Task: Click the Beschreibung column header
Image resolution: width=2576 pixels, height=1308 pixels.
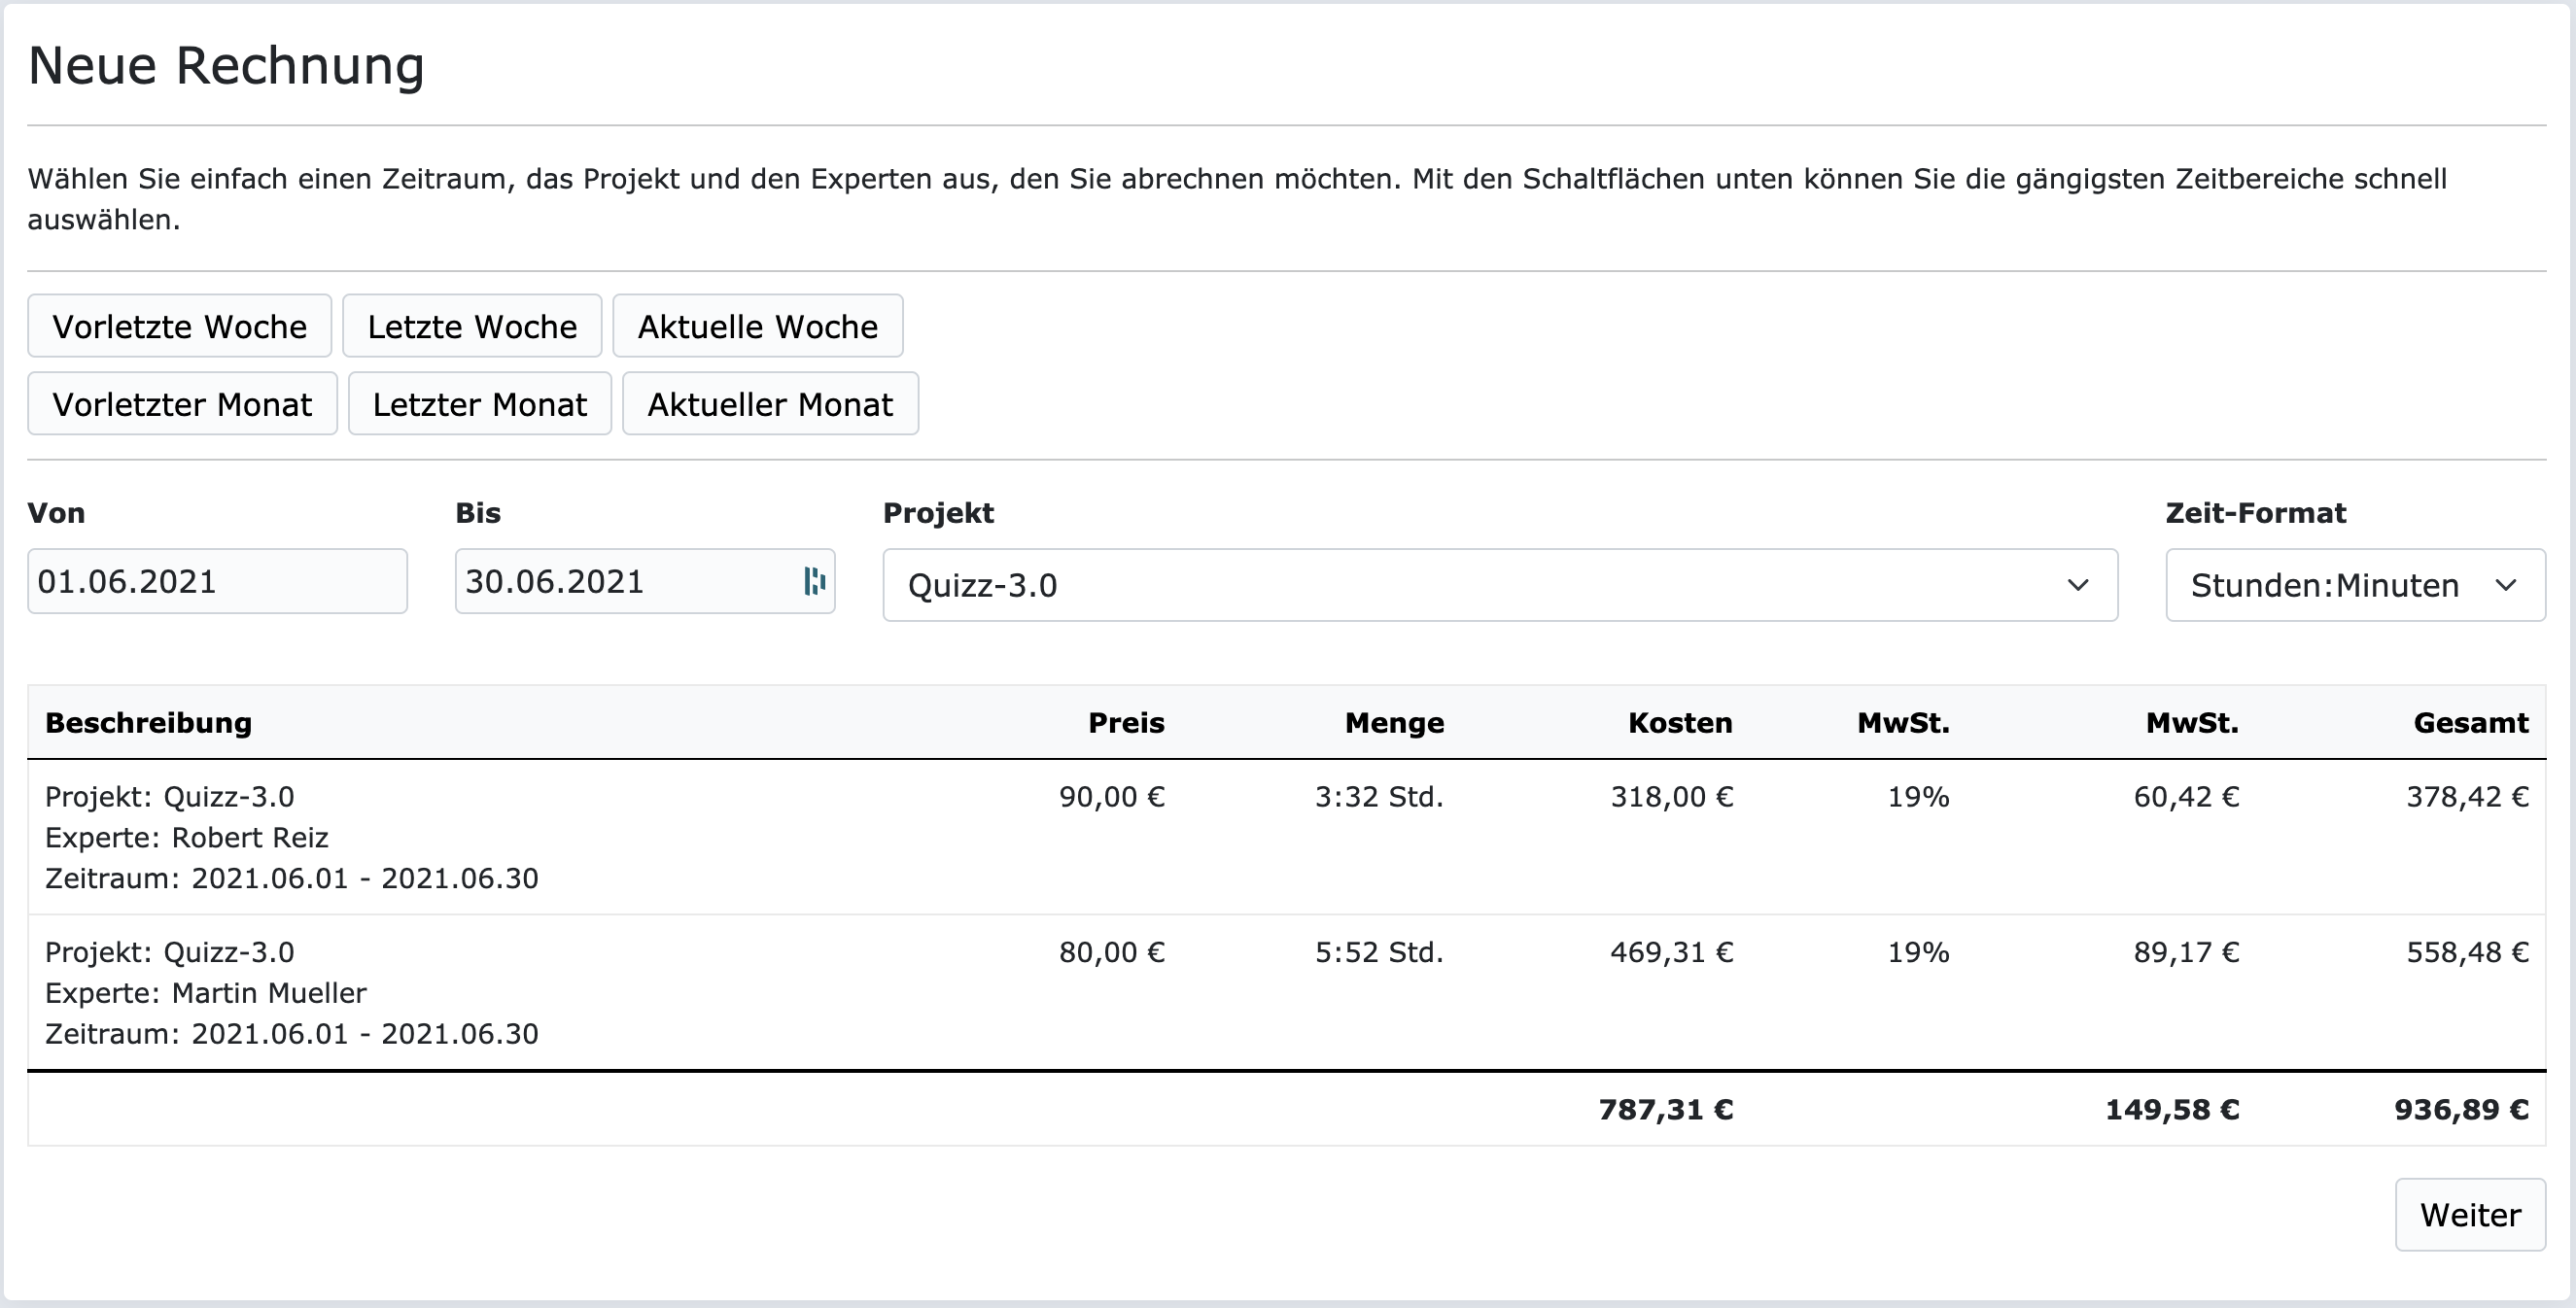Action: pyautogui.click(x=148, y=723)
